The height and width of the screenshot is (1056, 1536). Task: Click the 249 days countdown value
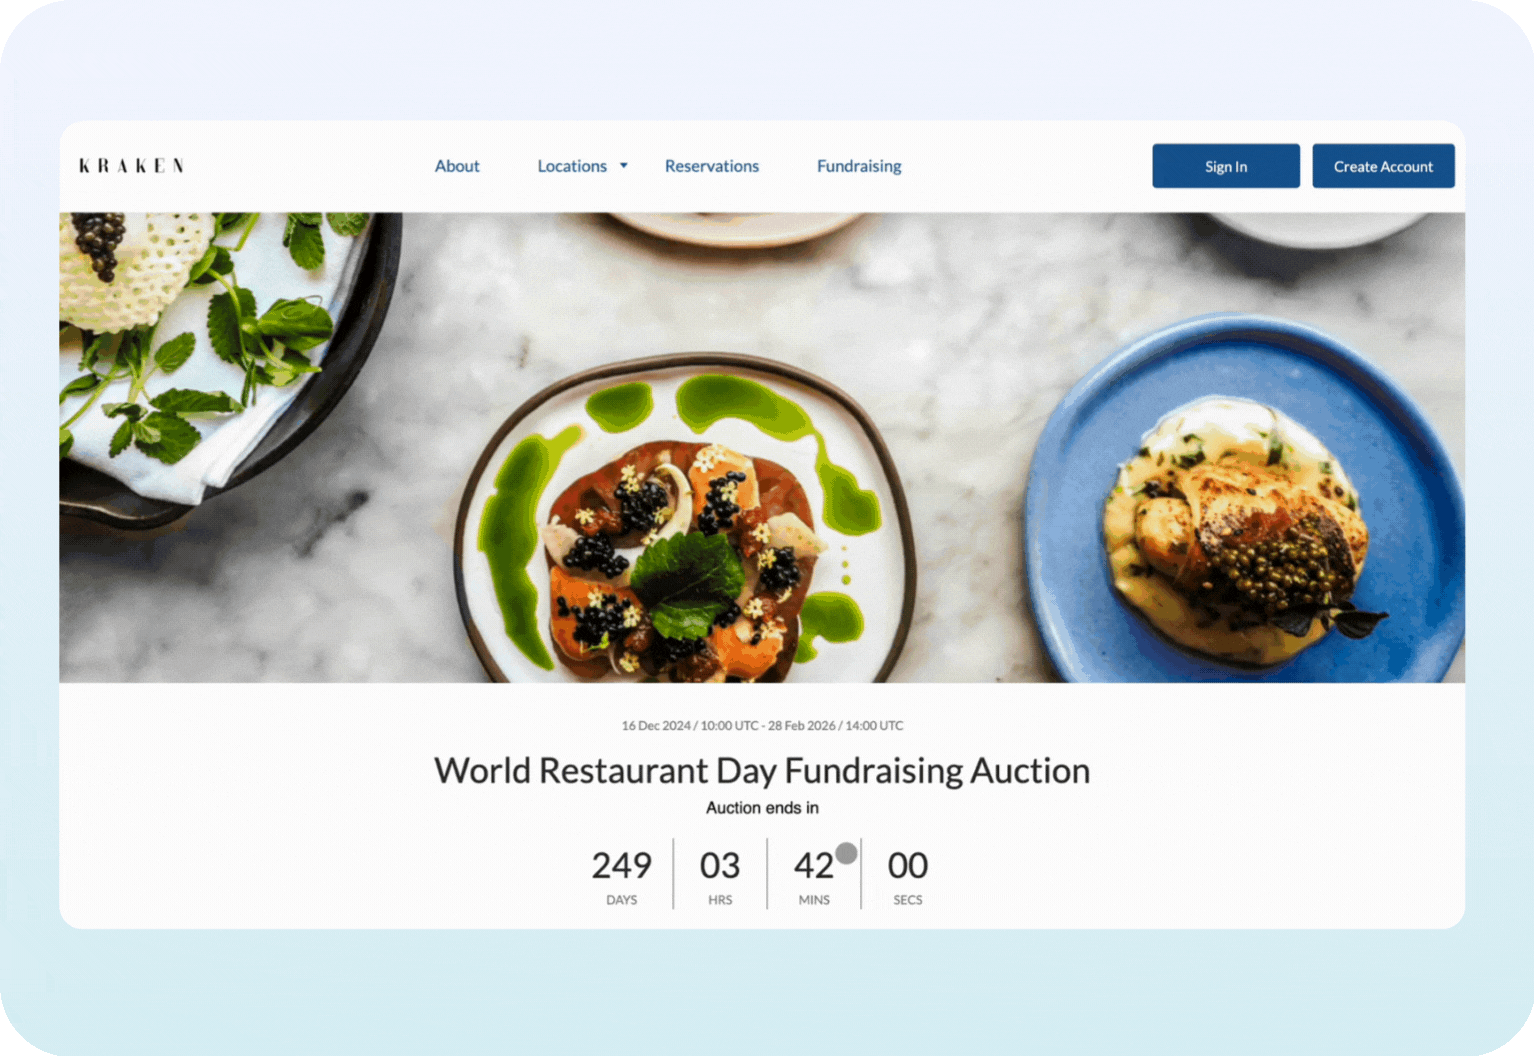point(622,865)
